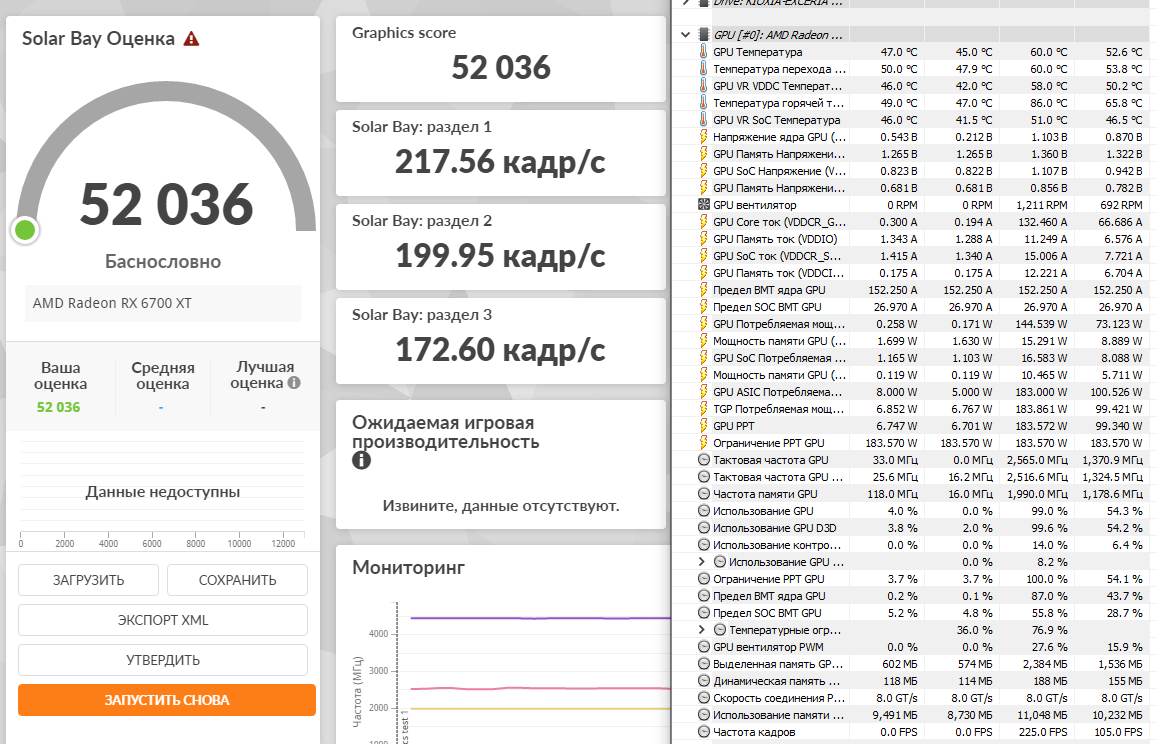Click circle icon of Использование GPU D3D row
This screenshot has height=744, width=1157.
click(x=703, y=528)
